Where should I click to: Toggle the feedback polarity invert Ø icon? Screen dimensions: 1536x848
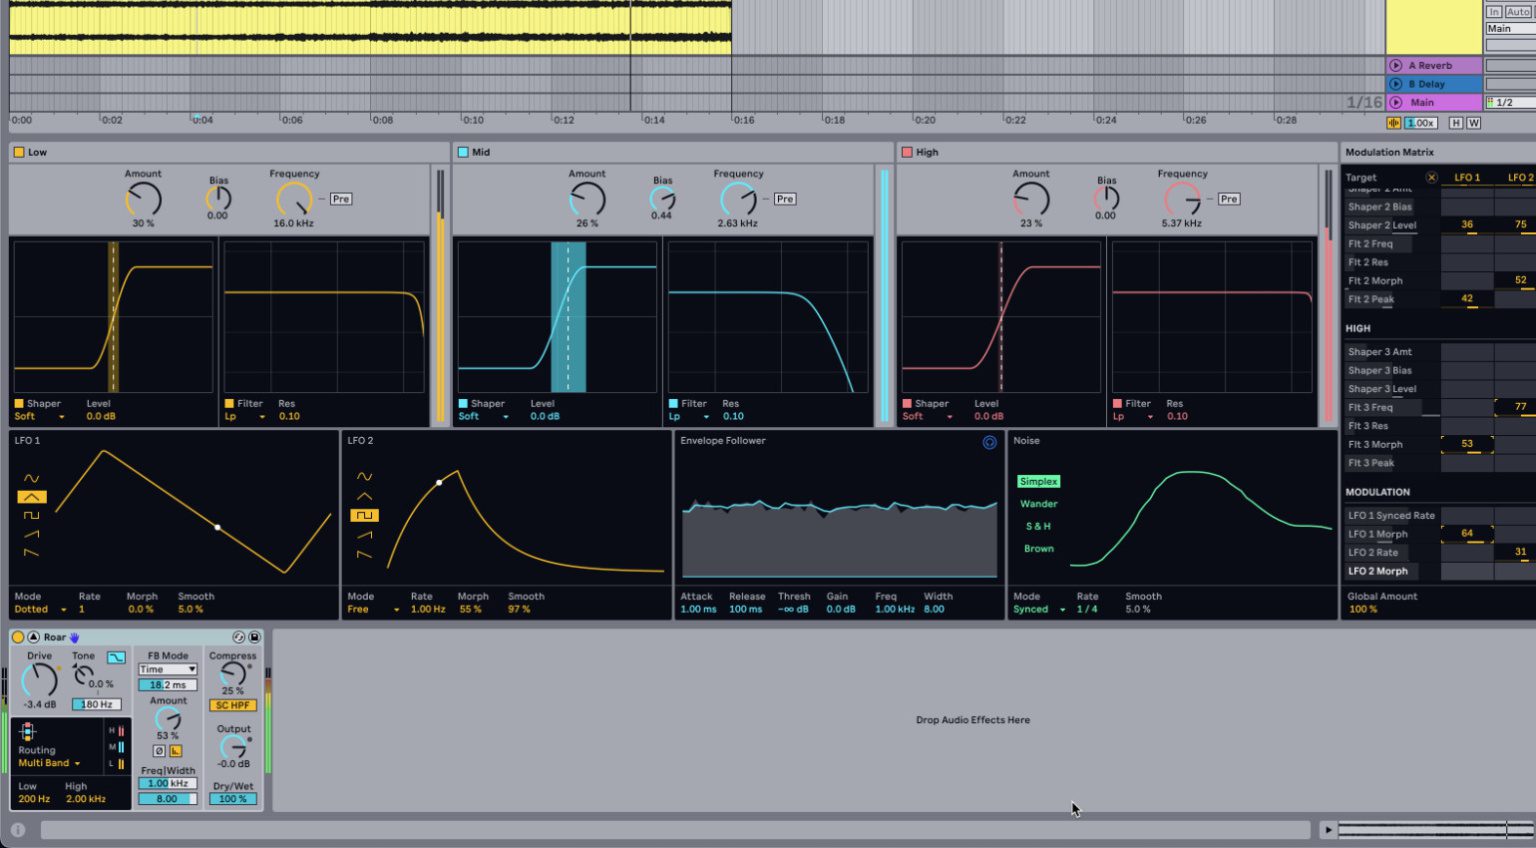point(159,750)
